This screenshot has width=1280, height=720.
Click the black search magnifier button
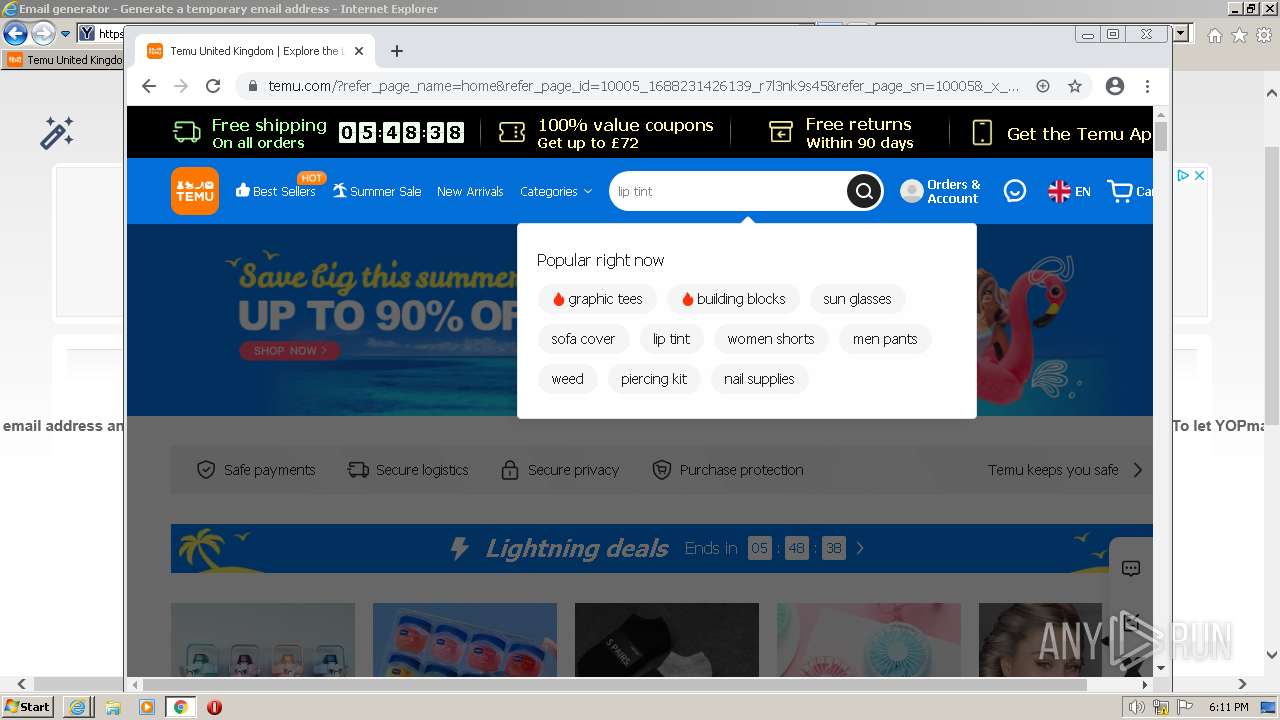tap(864, 191)
